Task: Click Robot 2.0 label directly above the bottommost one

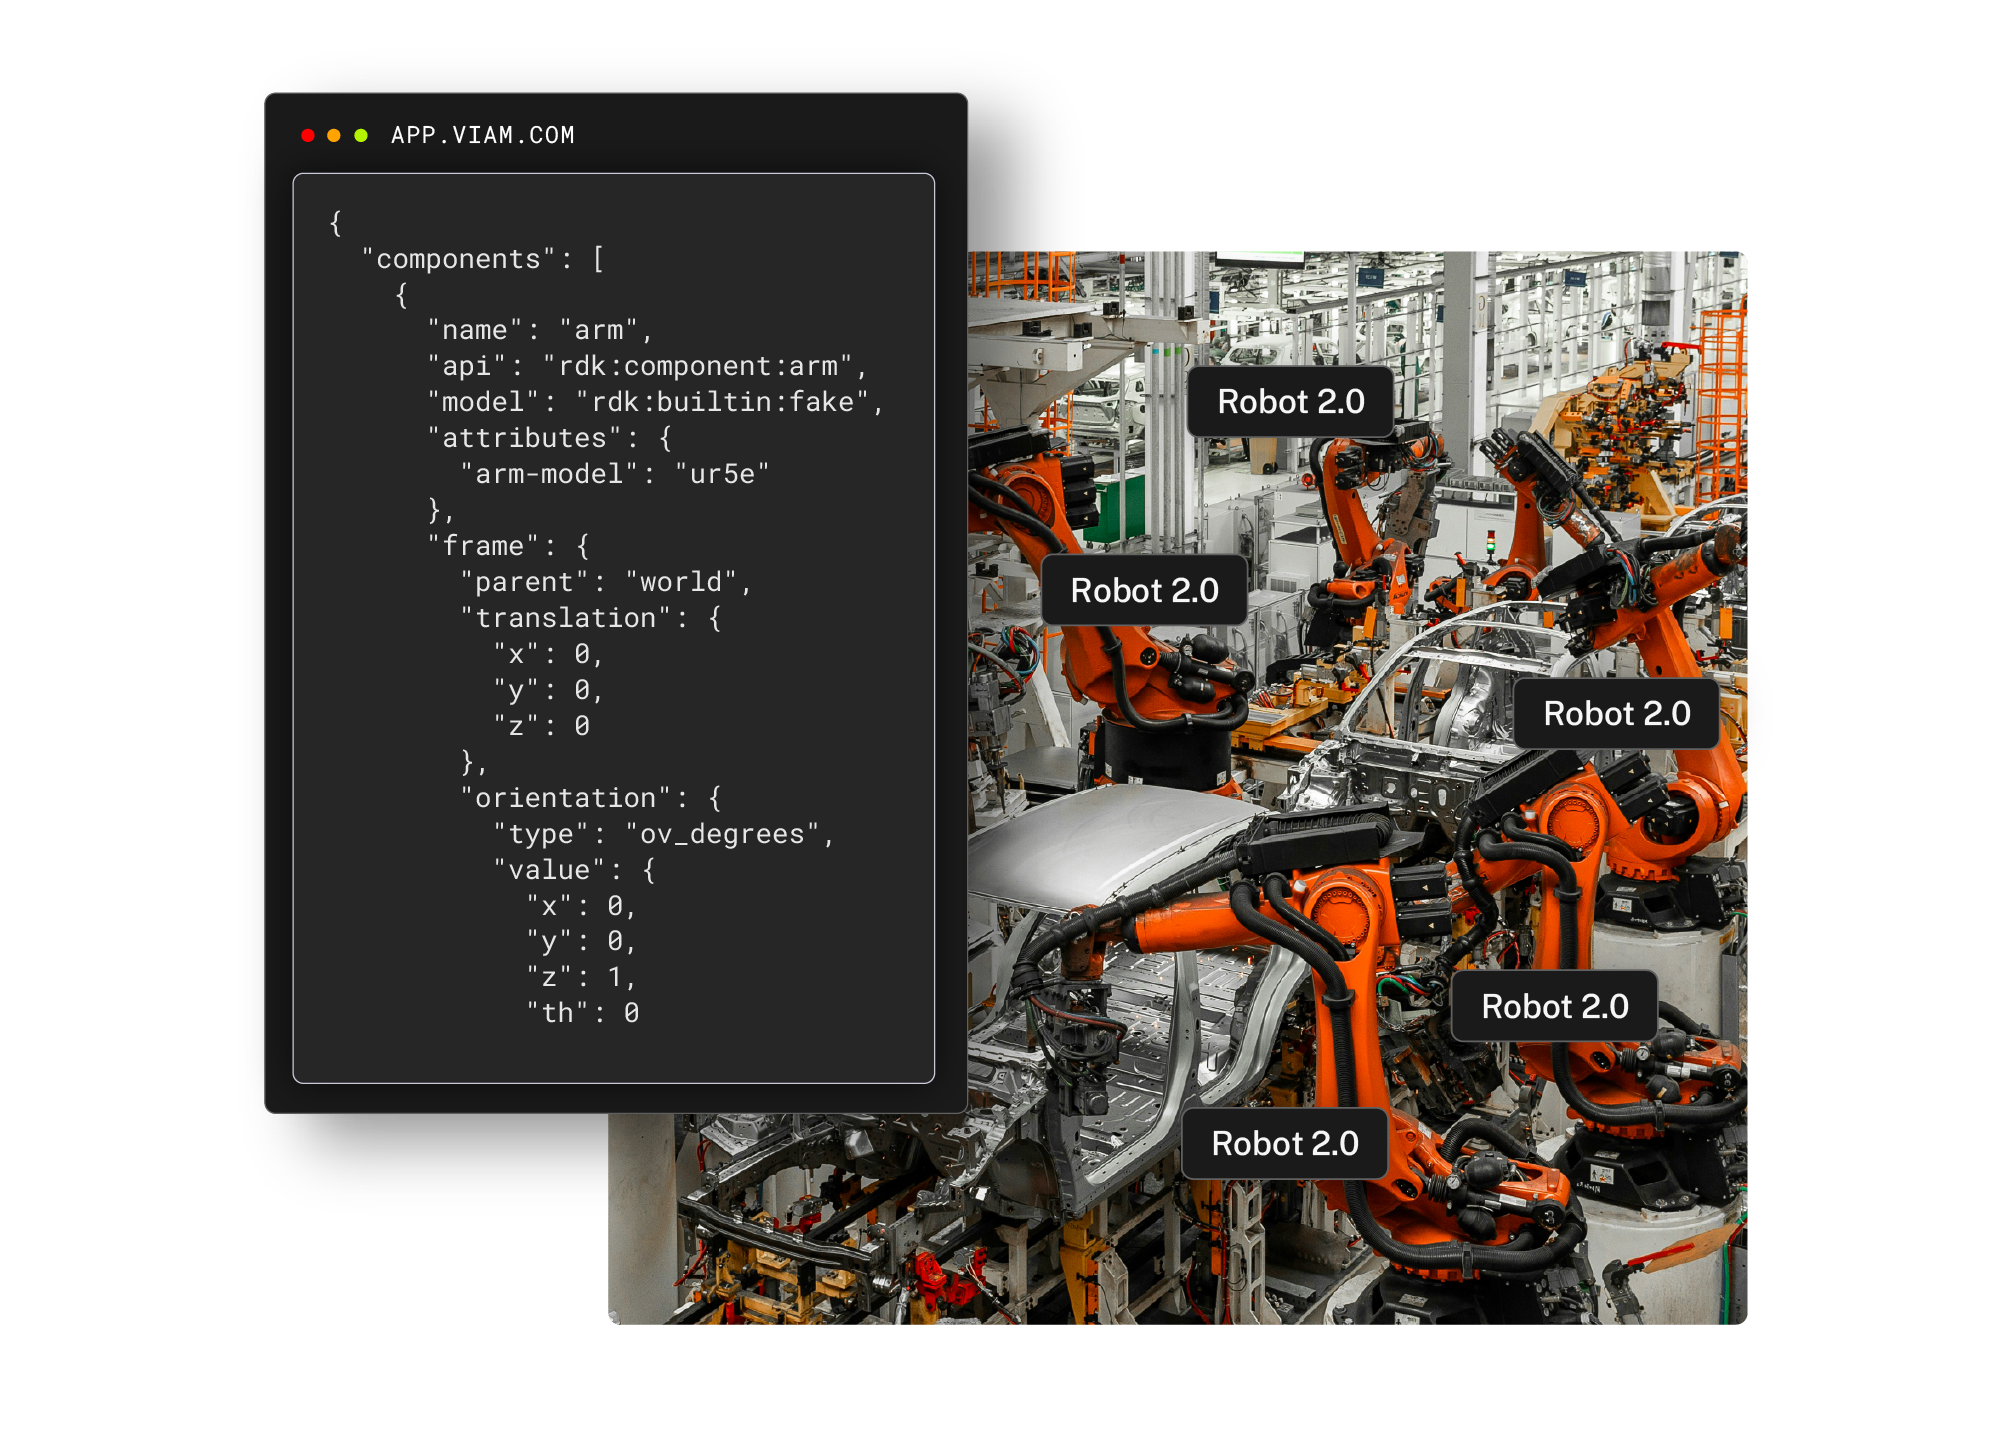Action: pyautogui.click(x=1554, y=1006)
